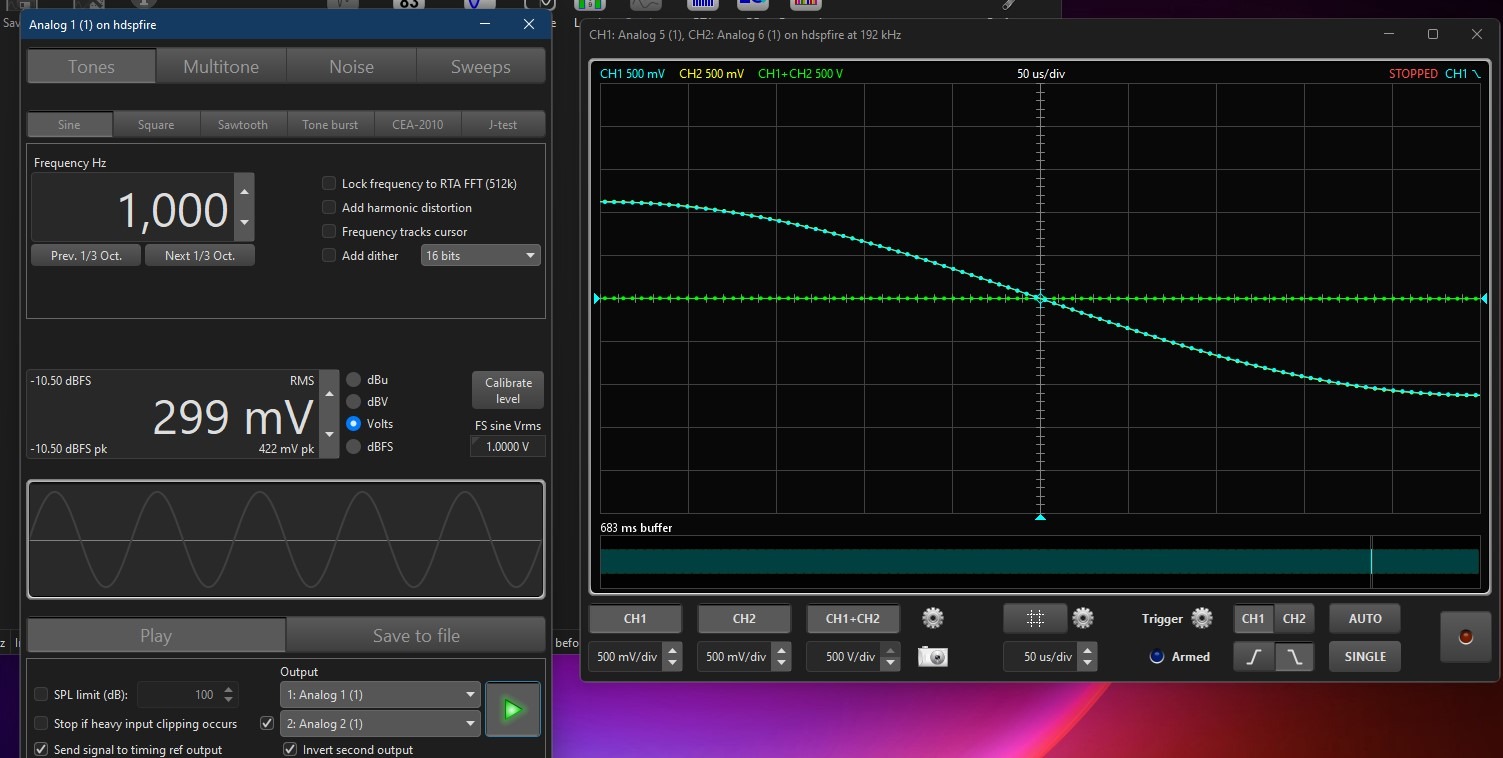Viewport: 1503px width, 758px height.
Task: Click the red record button in scope
Action: tap(1466, 637)
